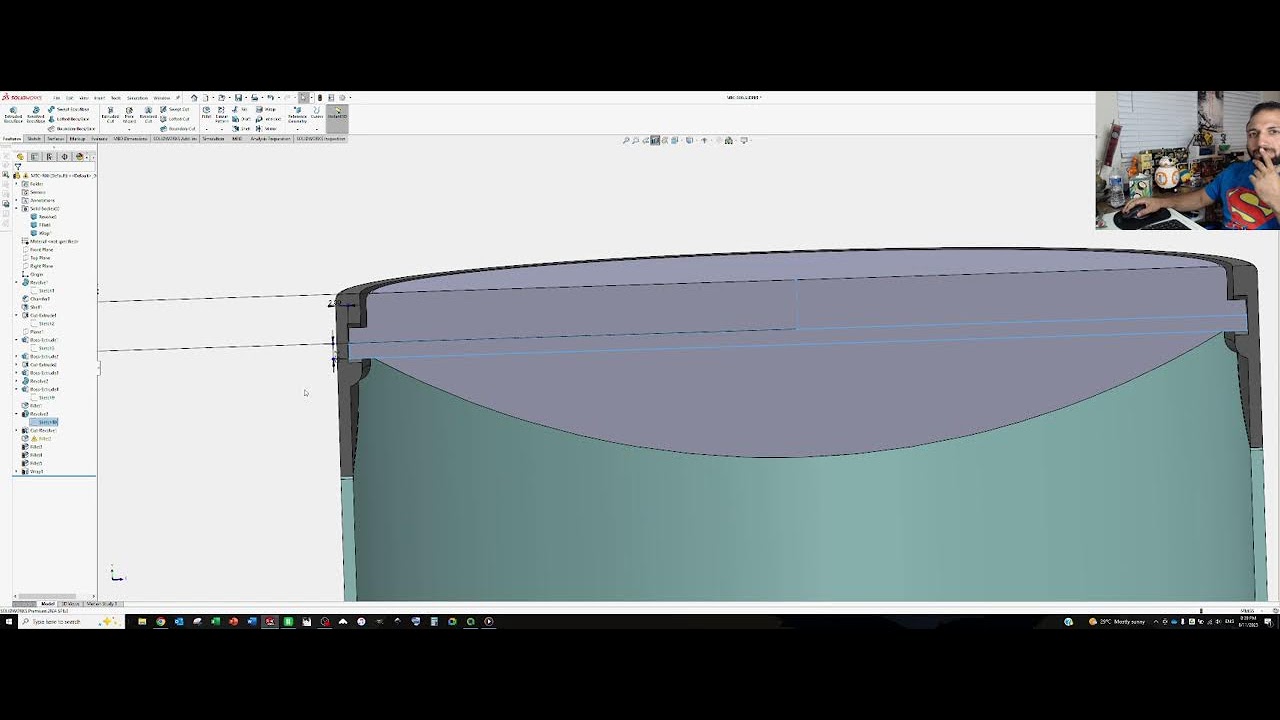Image resolution: width=1280 pixels, height=720 pixels.
Task: Collapse the Revolve3 feature node
Action: (x=17, y=414)
